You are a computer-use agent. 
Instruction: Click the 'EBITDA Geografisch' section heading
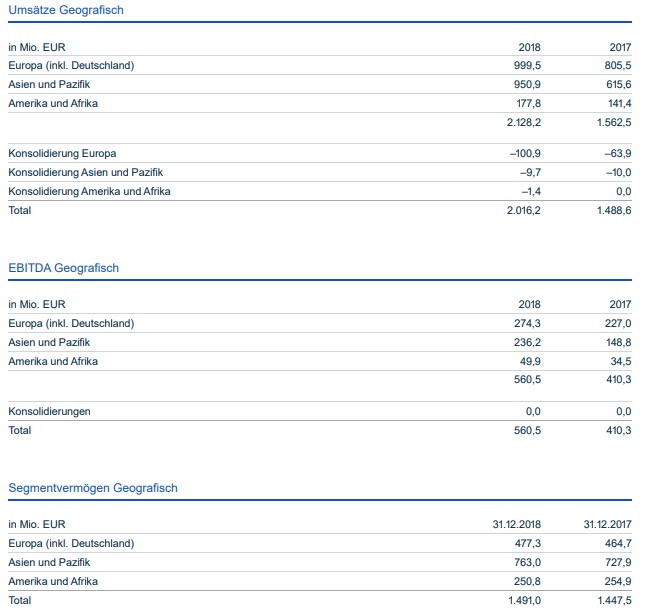pyautogui.click(x=63, y=268)
